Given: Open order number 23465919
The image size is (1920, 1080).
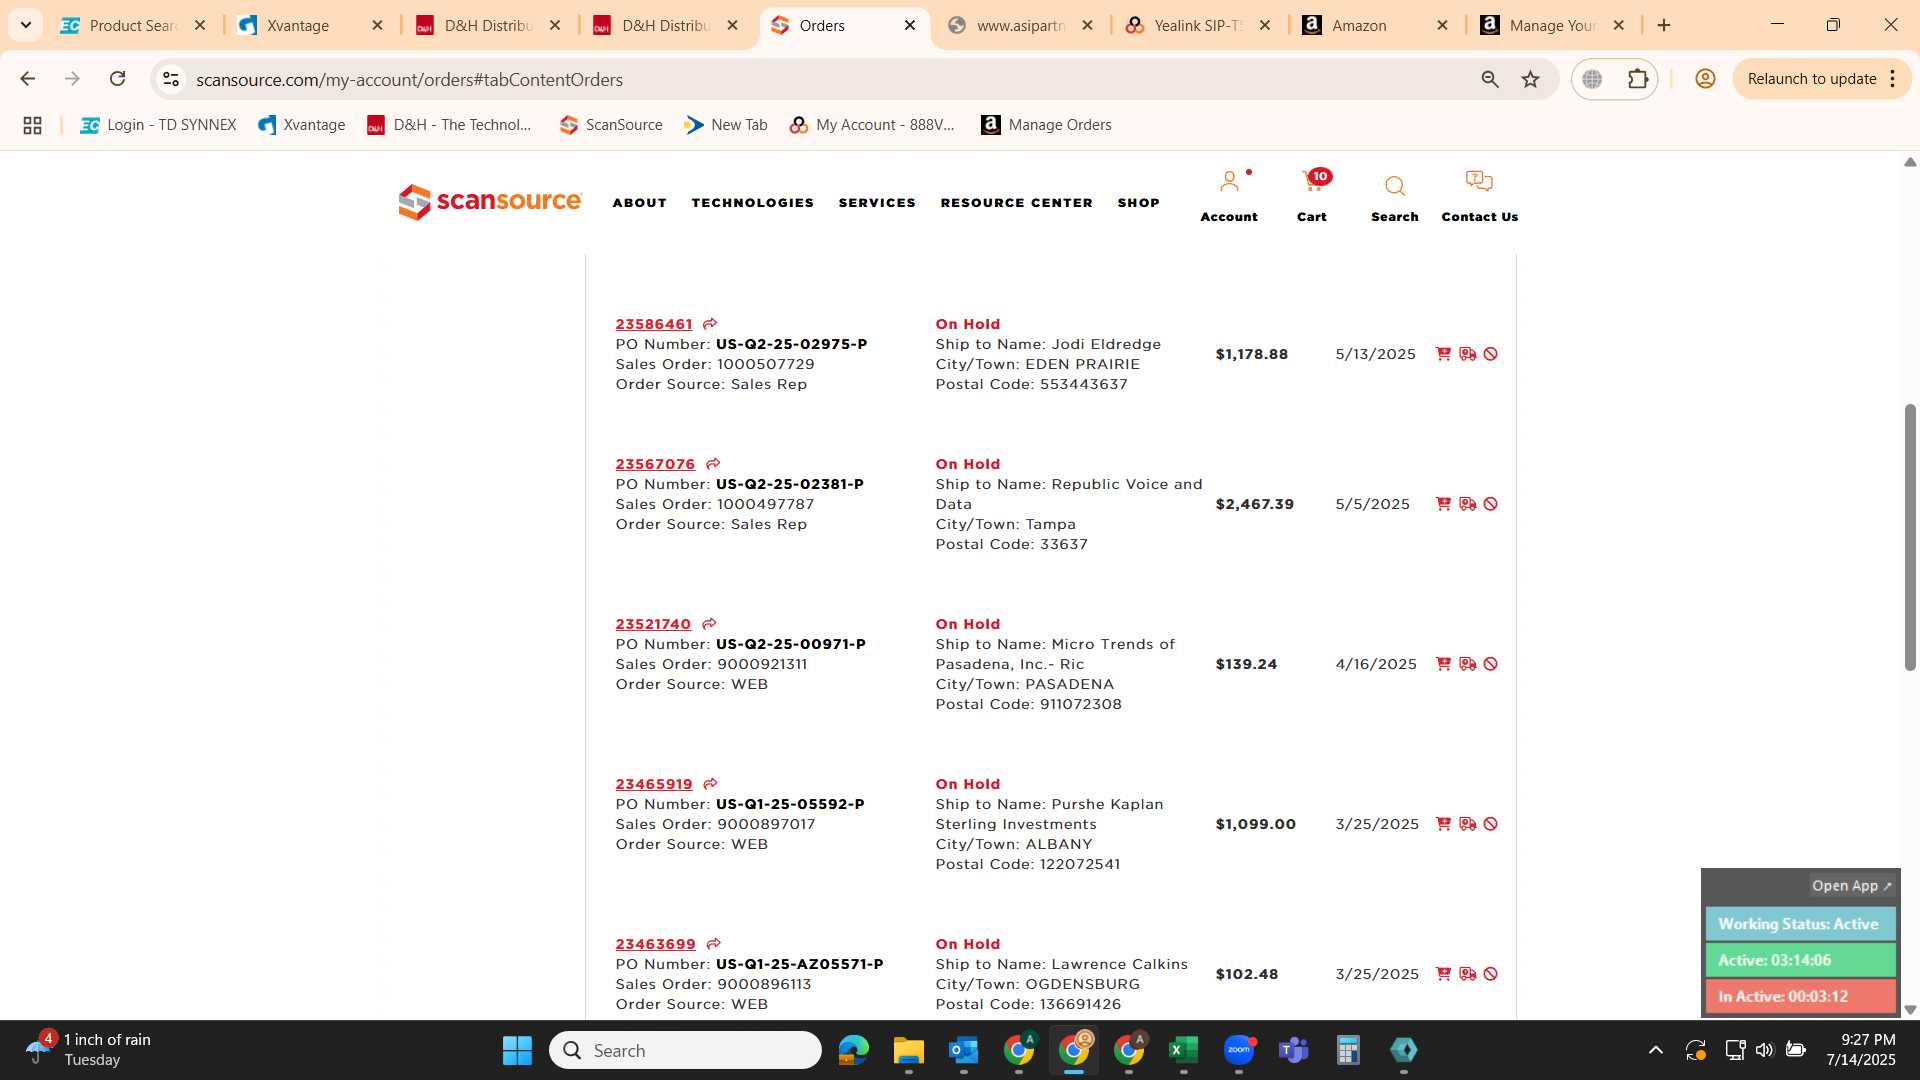Looking at the screenshot, I should click(x=654, y=784).
